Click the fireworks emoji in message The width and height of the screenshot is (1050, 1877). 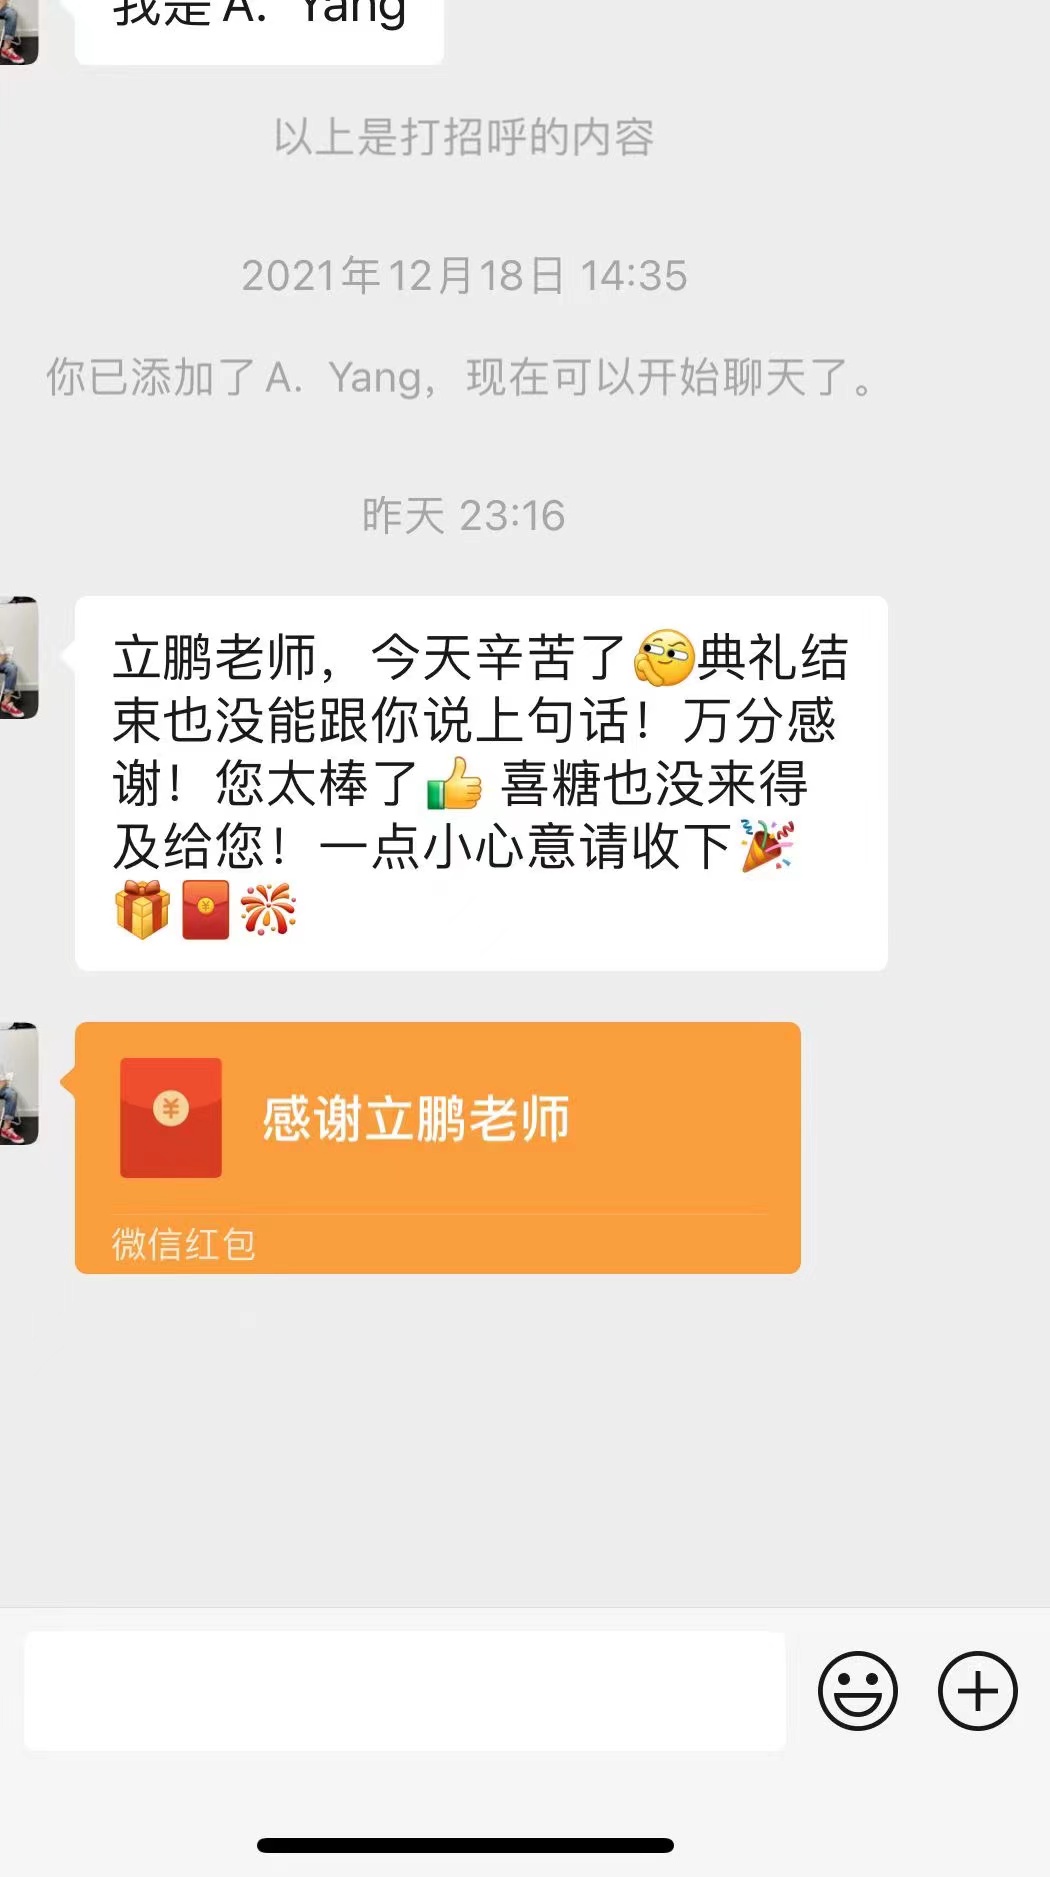click(x=269, y=909)
